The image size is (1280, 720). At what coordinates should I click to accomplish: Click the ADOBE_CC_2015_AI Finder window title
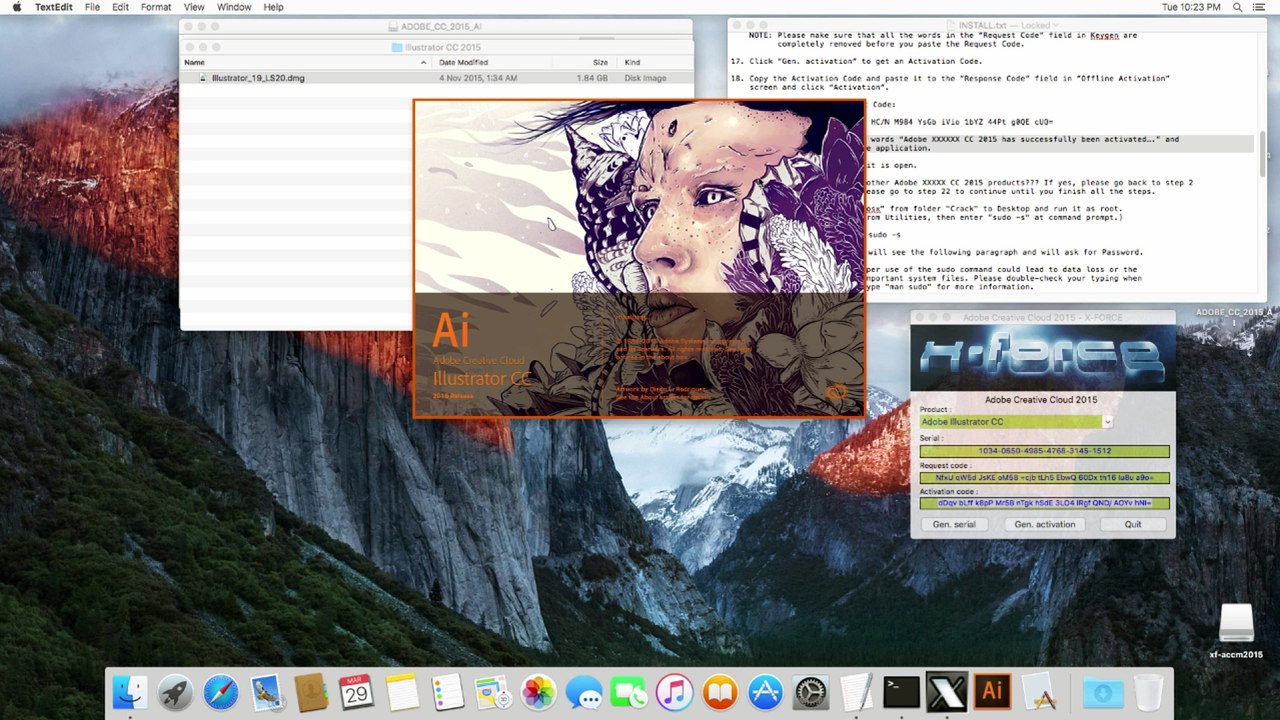coord(441,27)
